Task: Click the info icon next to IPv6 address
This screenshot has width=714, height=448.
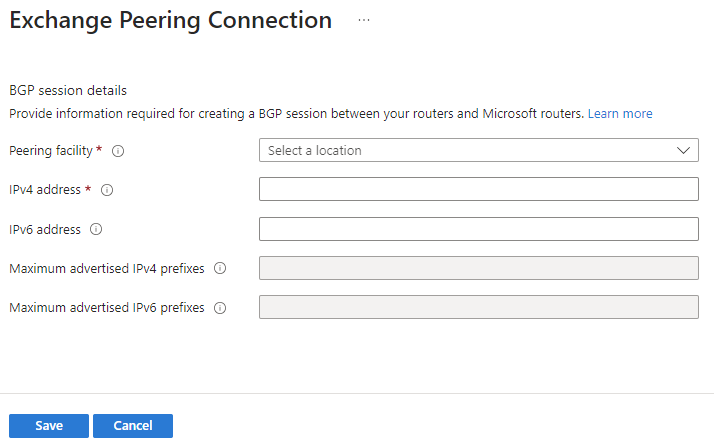Action: (x=96, y=229)
